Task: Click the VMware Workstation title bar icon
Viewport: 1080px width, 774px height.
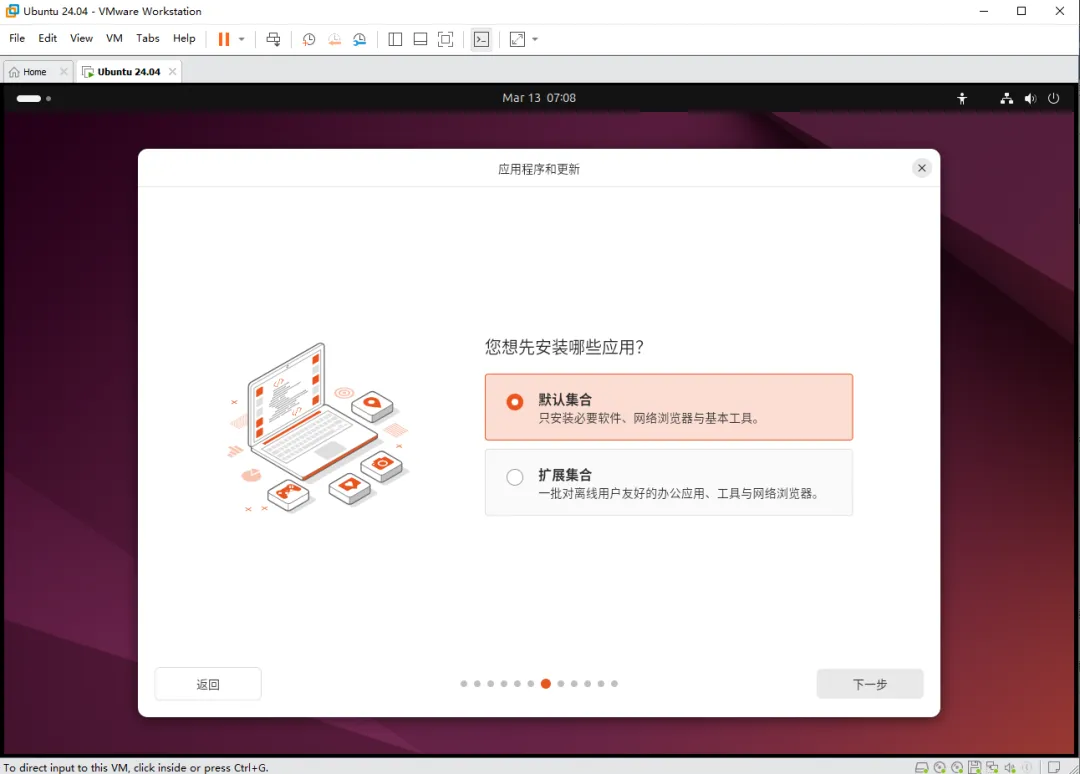Action: (12, 11)
